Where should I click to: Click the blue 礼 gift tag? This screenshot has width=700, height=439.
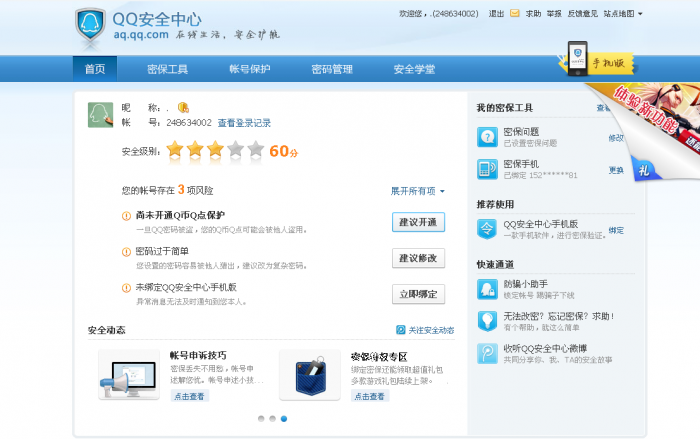645,170
